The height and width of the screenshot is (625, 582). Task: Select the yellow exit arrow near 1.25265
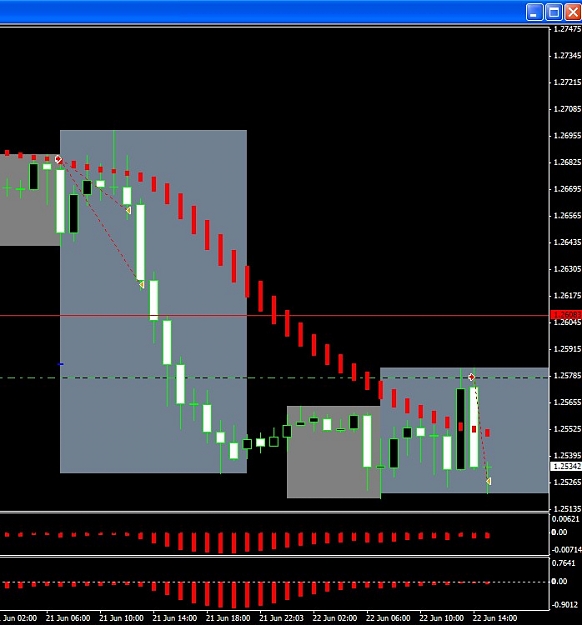tap(488, 482)
